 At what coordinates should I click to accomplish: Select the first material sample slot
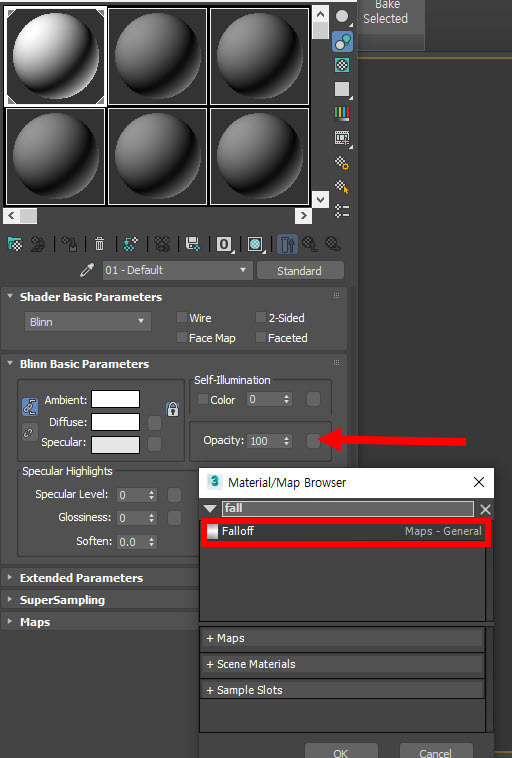pos(55,56)
